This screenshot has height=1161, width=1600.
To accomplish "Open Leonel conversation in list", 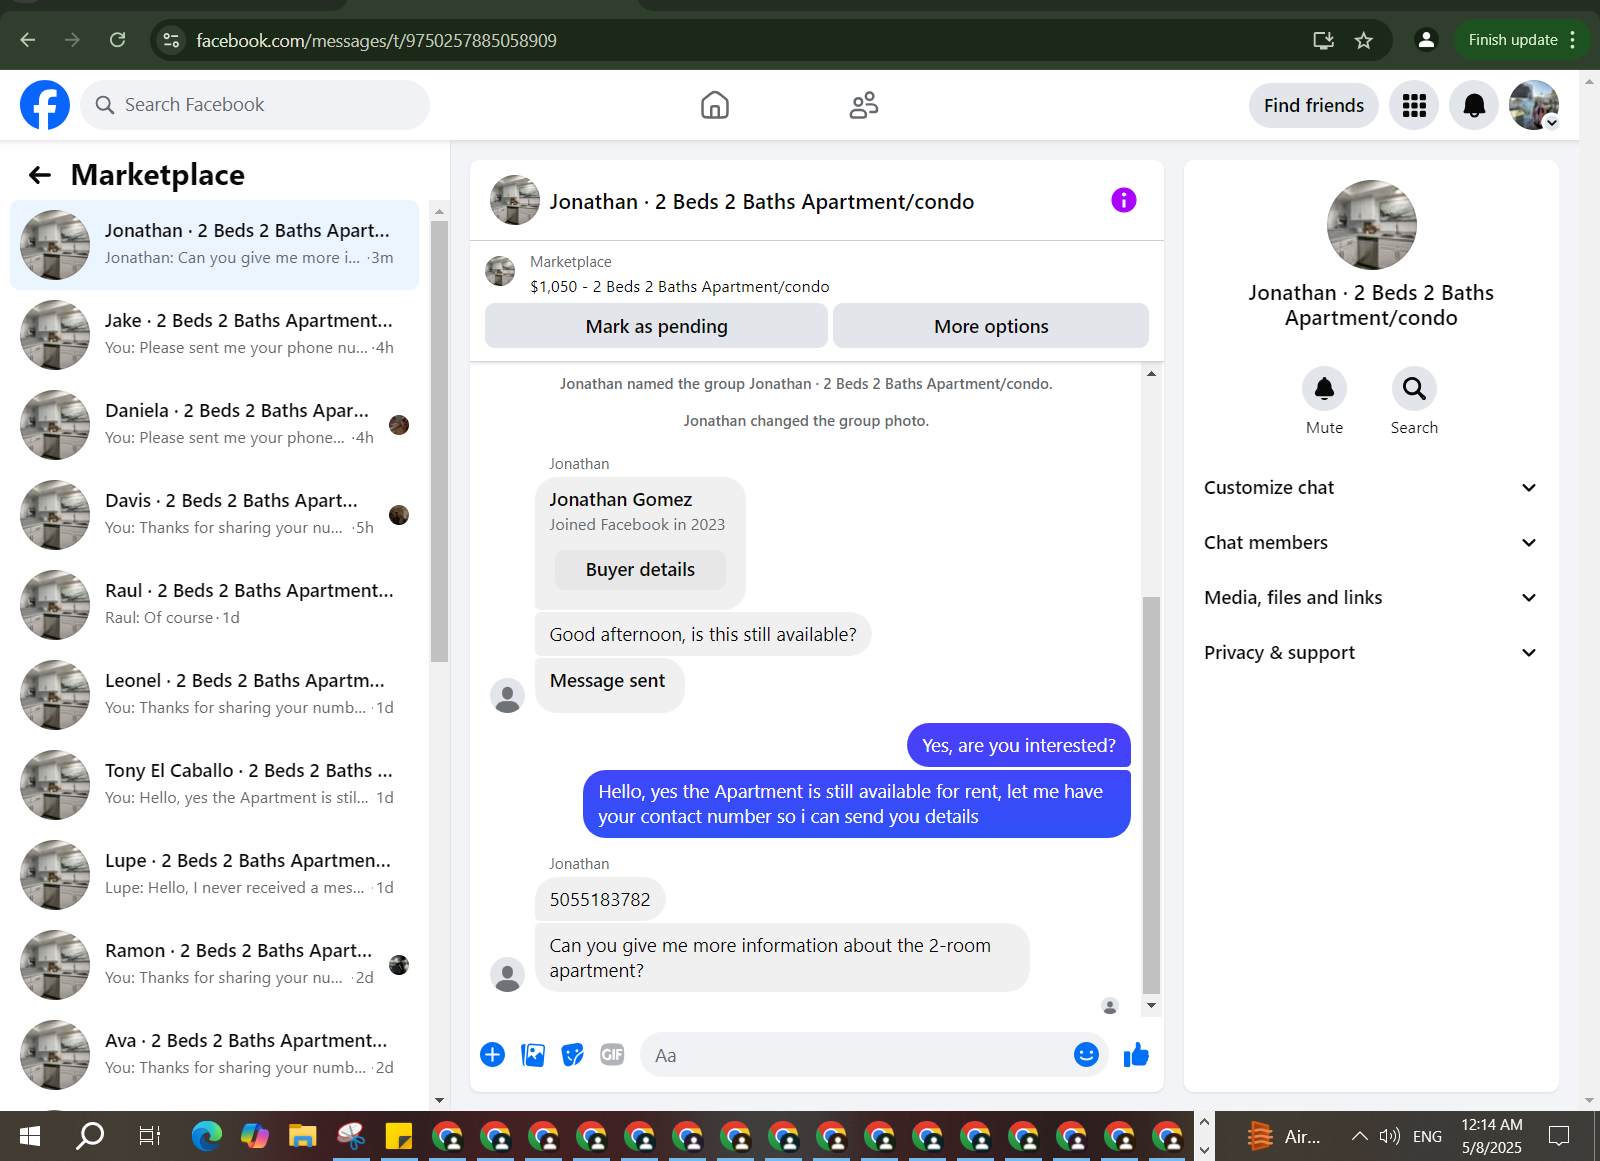I will coord(215,695).
